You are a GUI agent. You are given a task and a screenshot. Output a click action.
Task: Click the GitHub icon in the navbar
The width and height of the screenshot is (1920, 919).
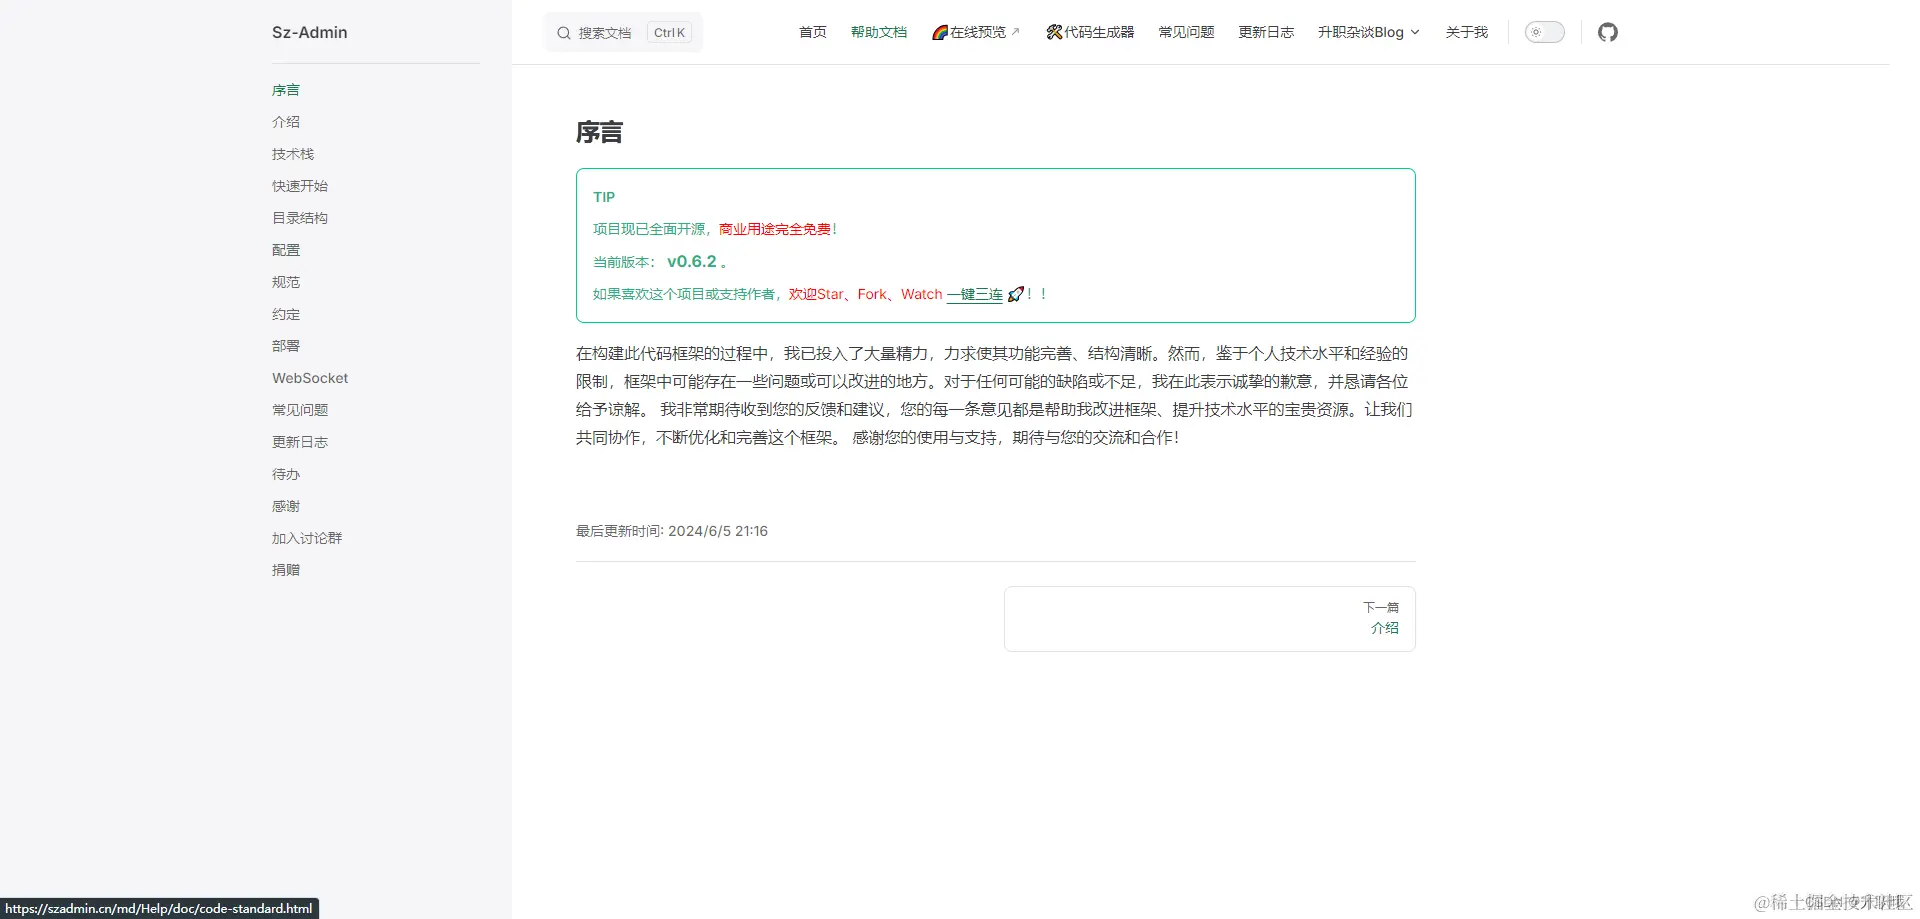pyautogui.click(x=1608, y=32)
